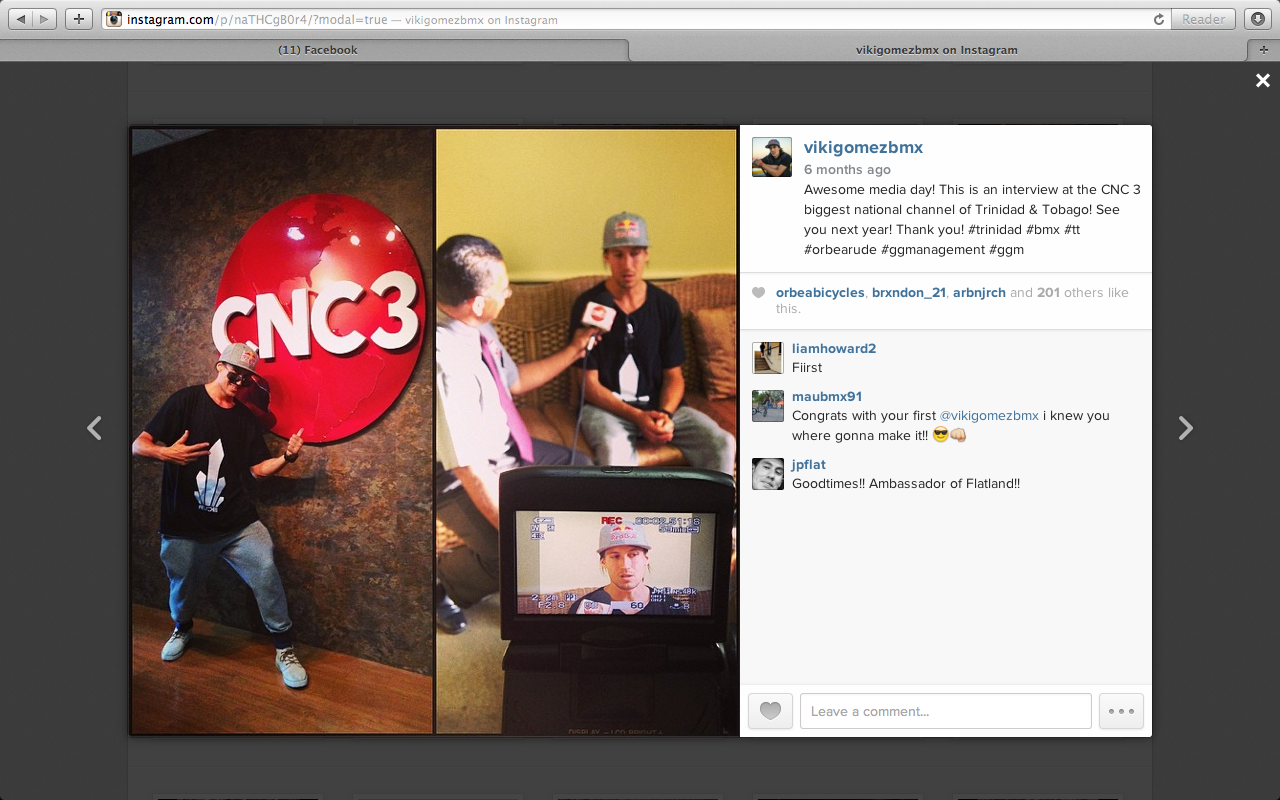View arbnjrch liker profile

979,293
